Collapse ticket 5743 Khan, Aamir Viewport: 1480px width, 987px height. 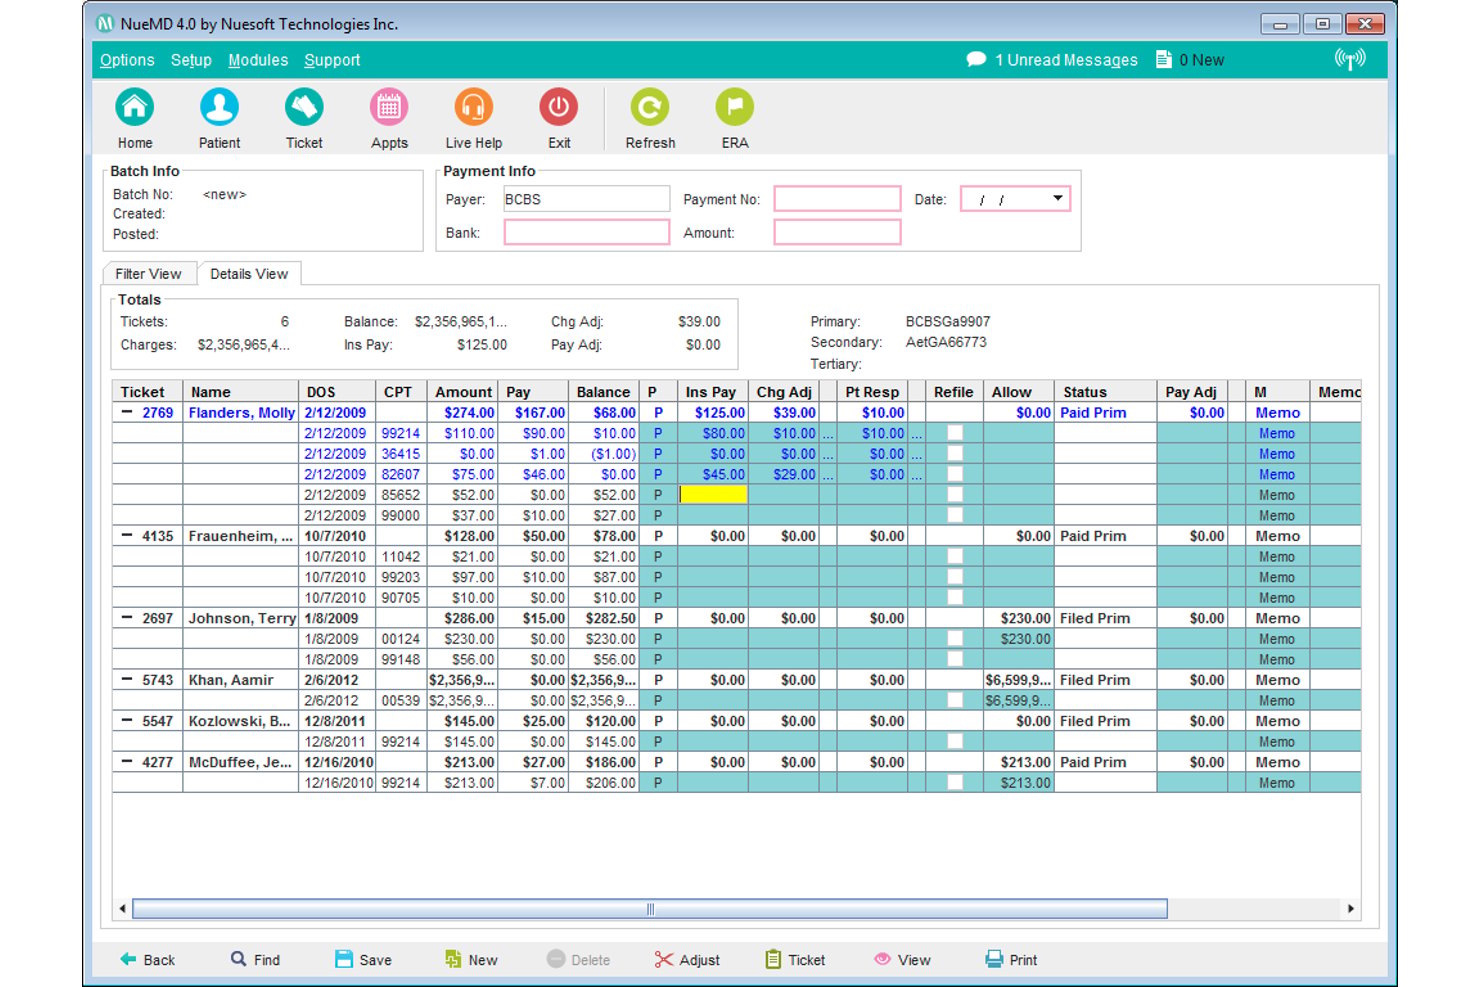click(x=127, y=679)
